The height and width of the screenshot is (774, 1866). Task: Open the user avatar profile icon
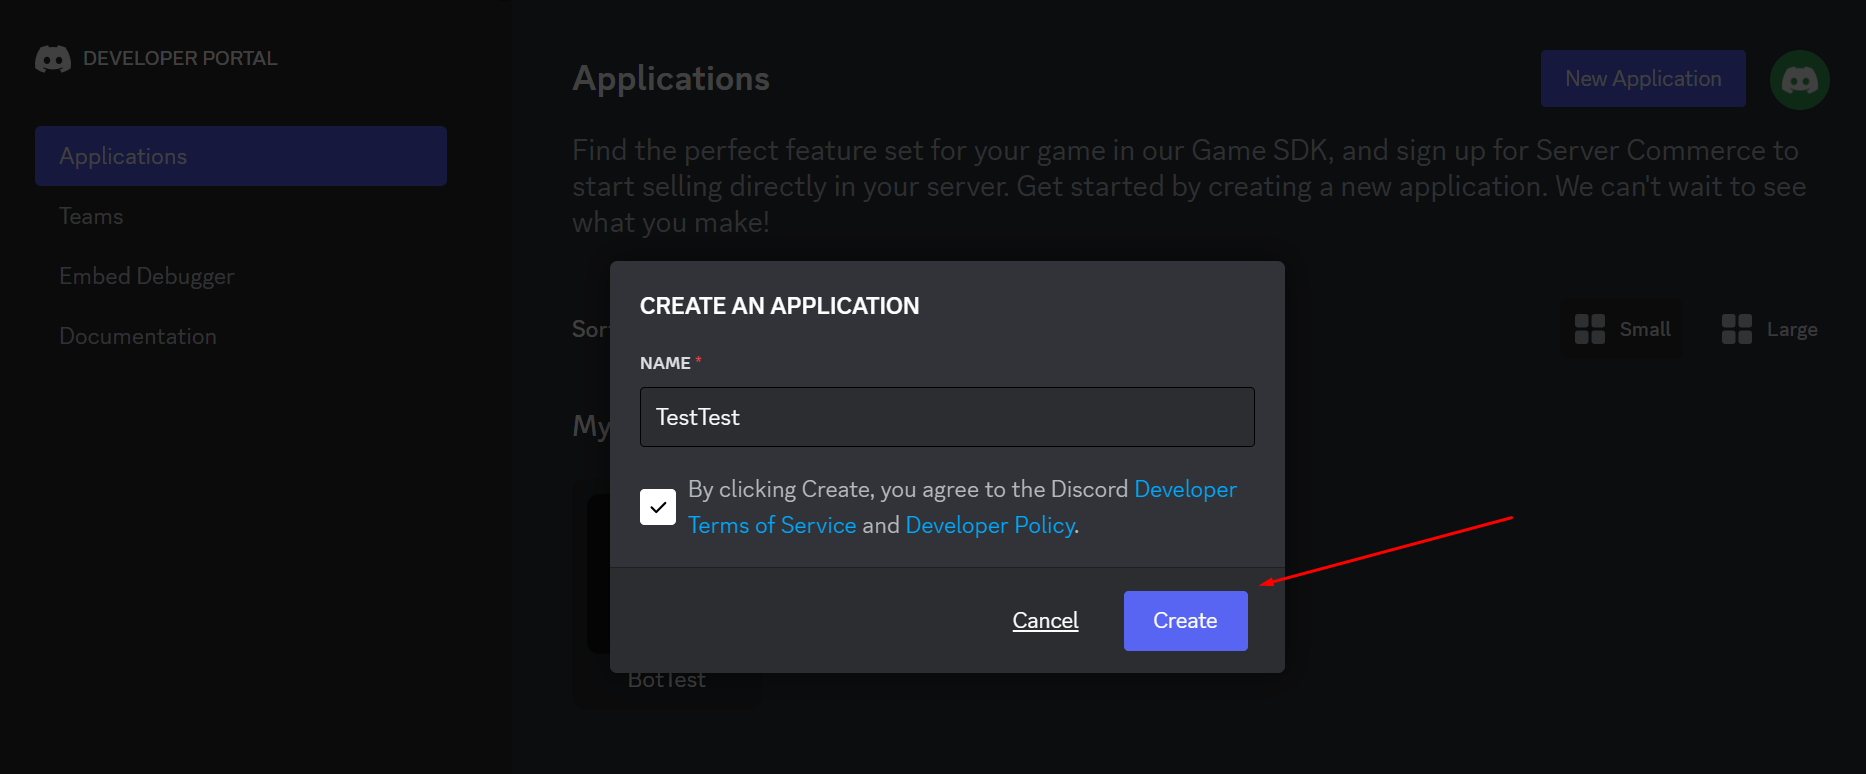tap(1799, 80)
